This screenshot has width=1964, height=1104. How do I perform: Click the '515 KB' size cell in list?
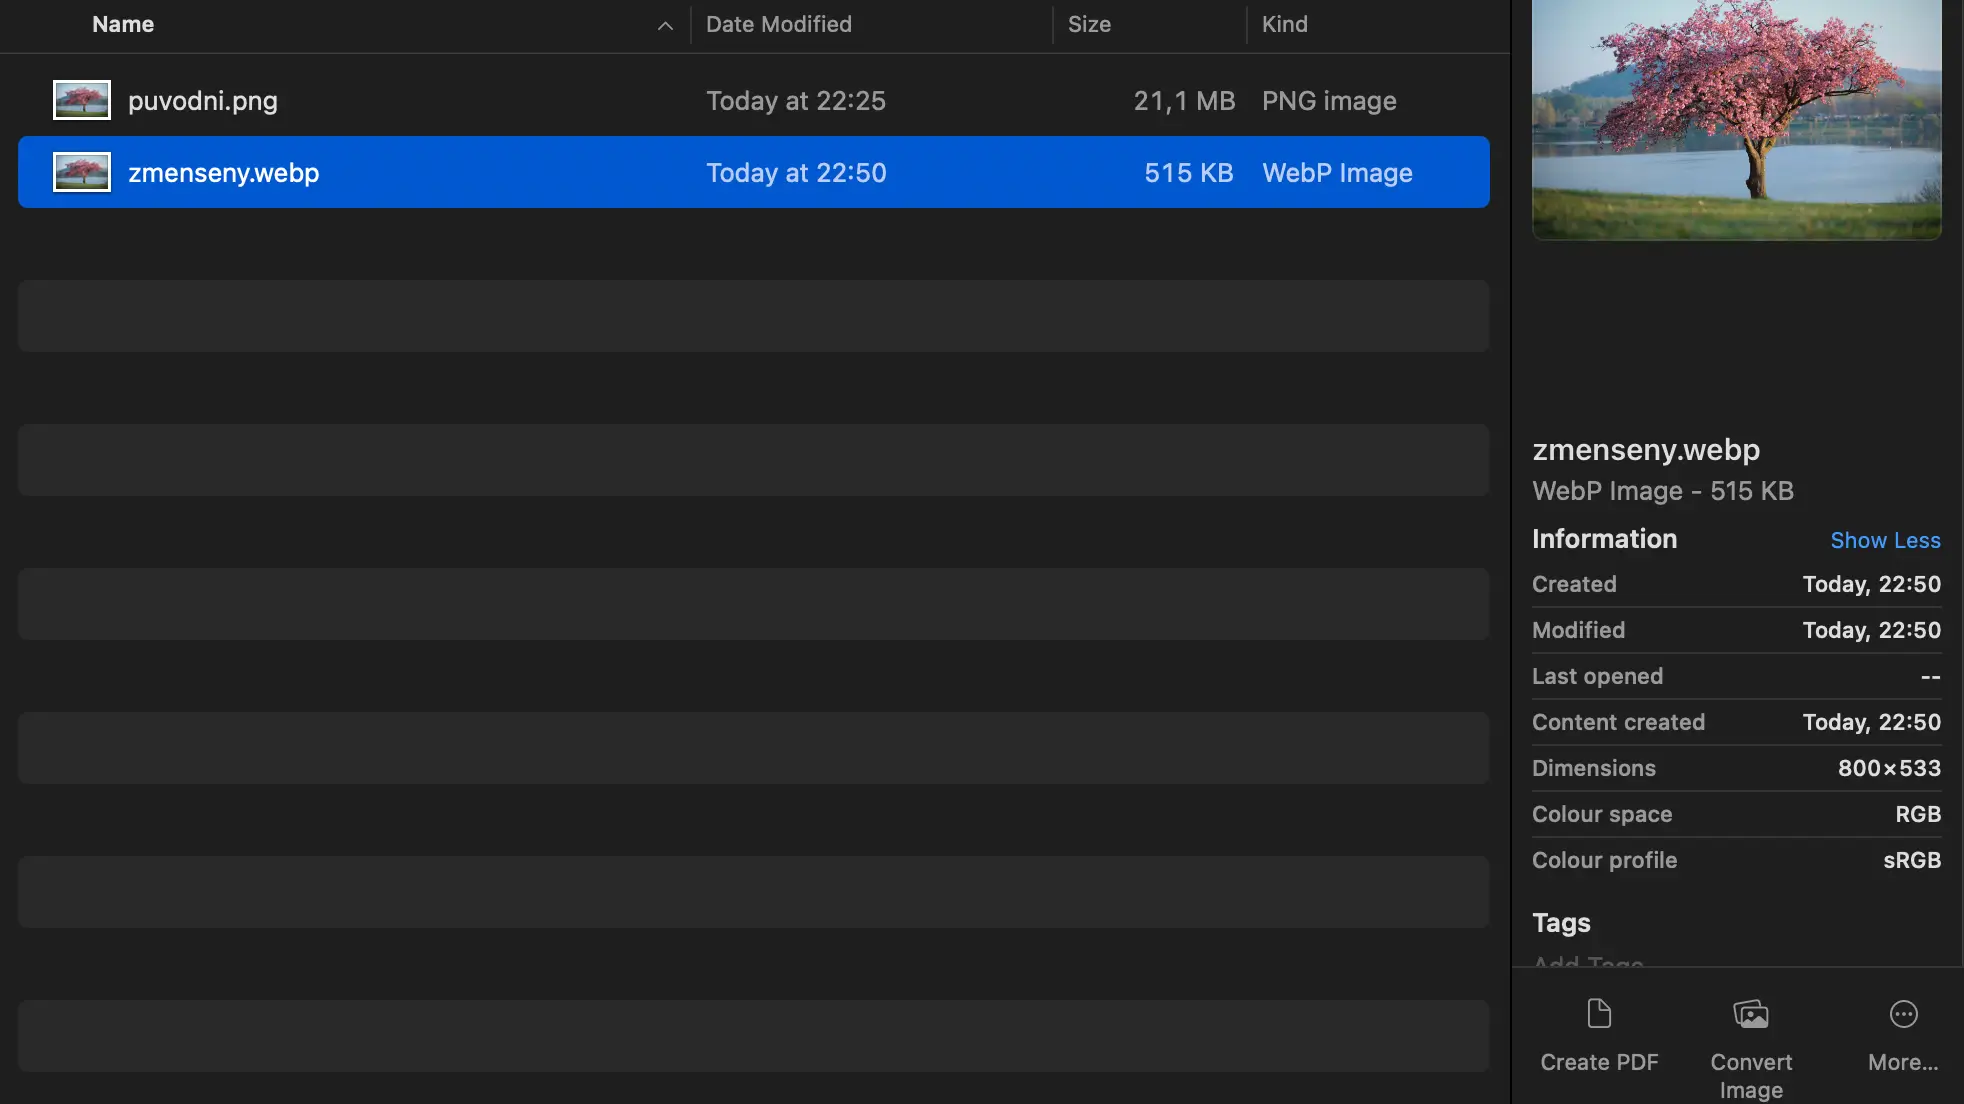coord(1189,173)
